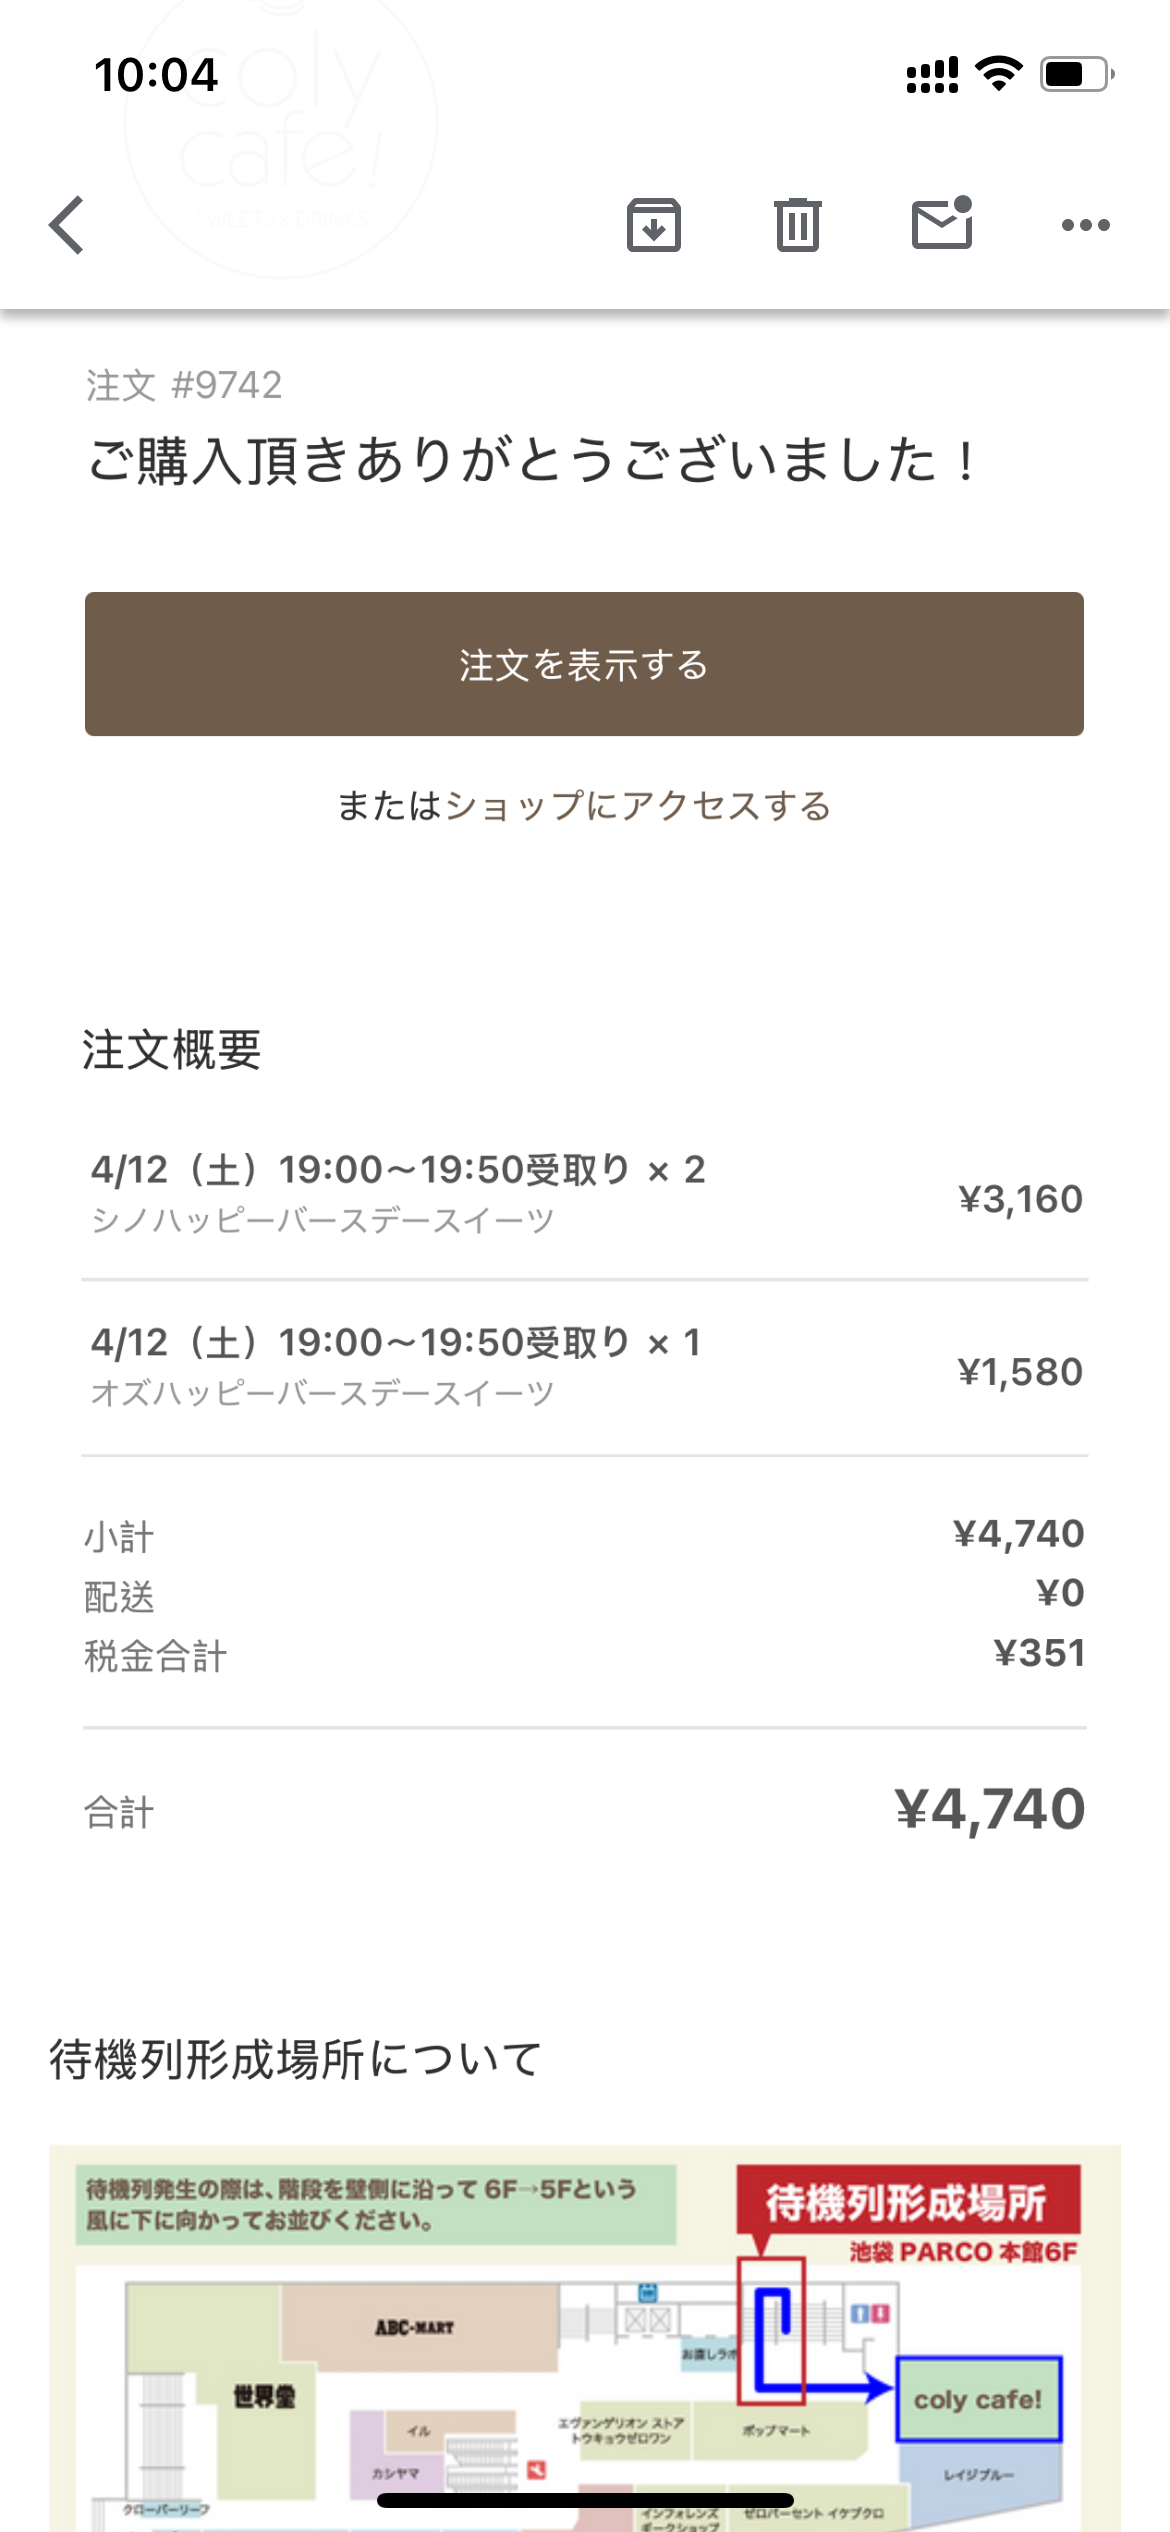Tap the battery indicator in status bar
The width and height of the screenshot is (1170, 2532).
[1078, 74]
